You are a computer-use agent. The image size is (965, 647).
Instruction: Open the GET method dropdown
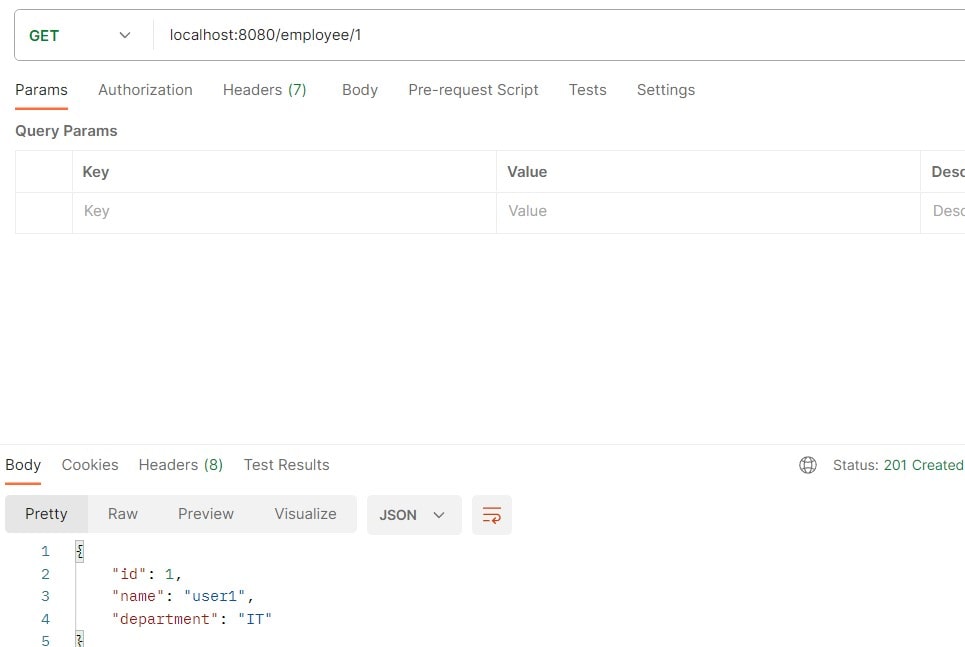pos(81,36)
